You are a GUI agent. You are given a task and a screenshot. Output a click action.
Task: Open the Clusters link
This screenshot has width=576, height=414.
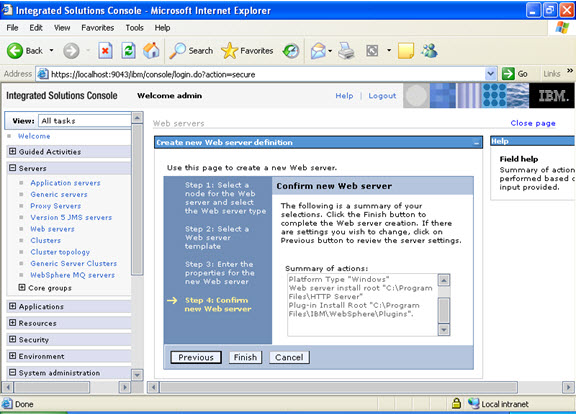(x=46, y=240)
